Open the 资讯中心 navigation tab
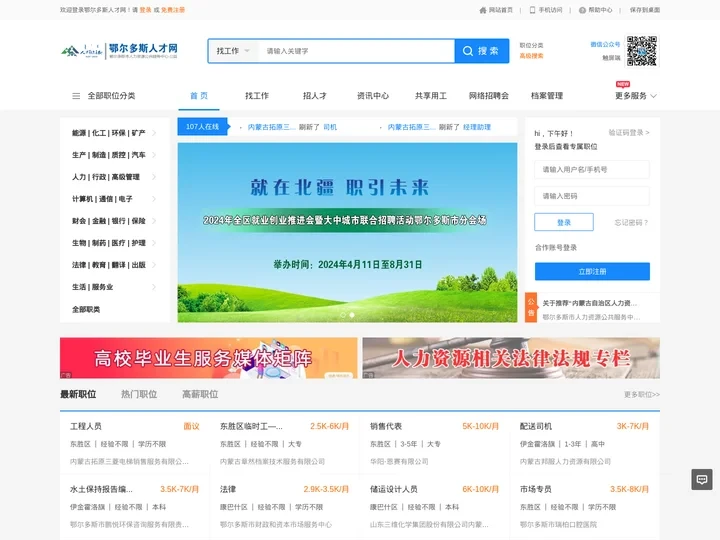The image size is (720, 540). [x=373, y=96]
